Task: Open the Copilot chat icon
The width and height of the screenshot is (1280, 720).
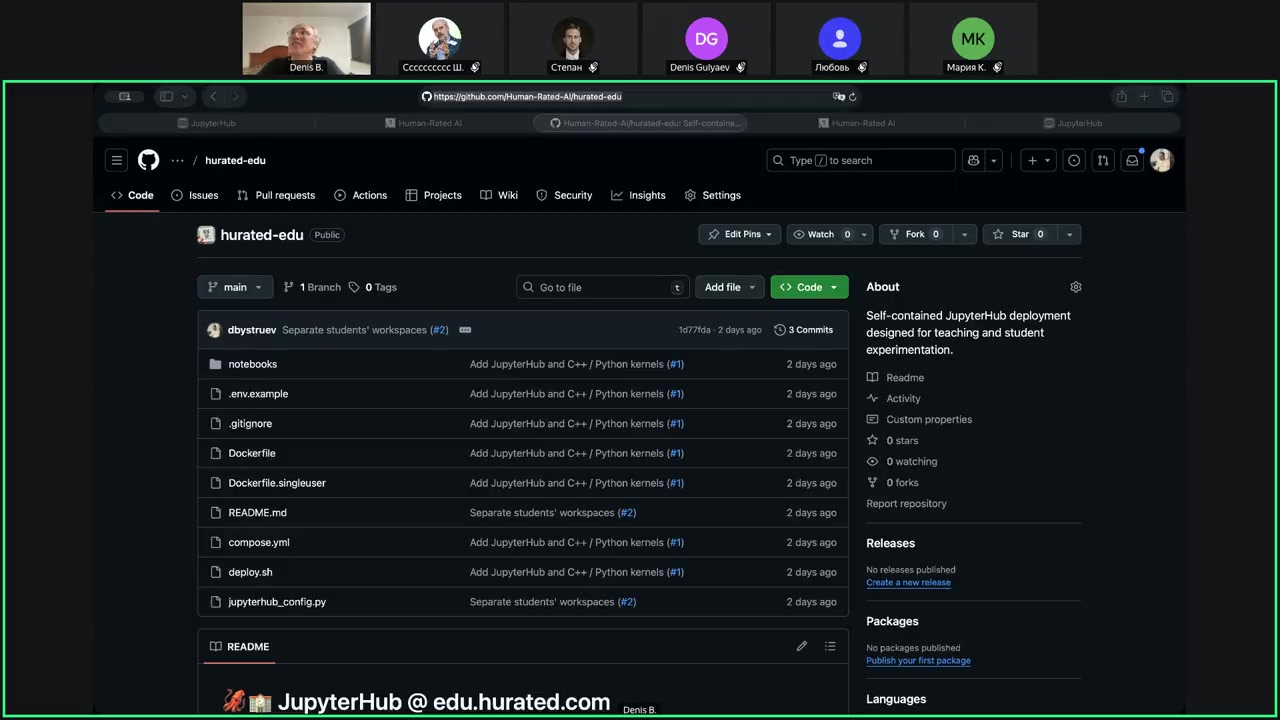Action: click(973, 160)
